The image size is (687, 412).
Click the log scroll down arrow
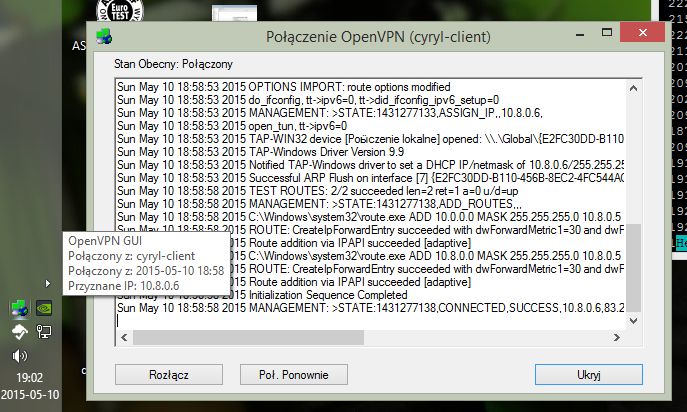tap(633, 321)
